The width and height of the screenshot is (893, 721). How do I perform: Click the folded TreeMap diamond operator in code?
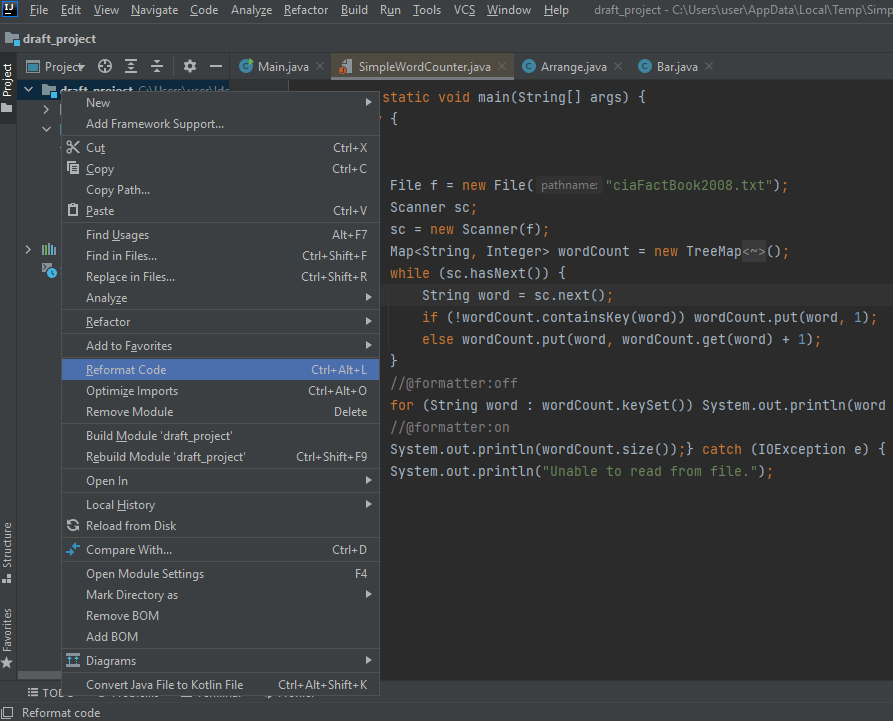(754, 252)
